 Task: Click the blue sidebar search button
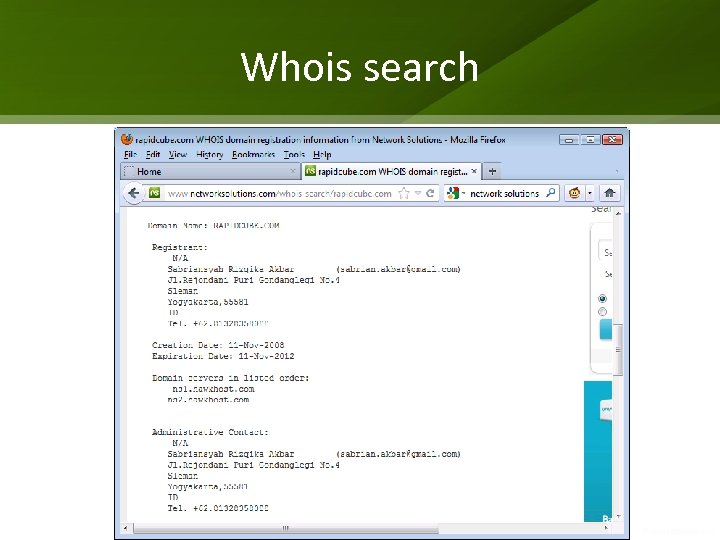(x=606, y=330)
